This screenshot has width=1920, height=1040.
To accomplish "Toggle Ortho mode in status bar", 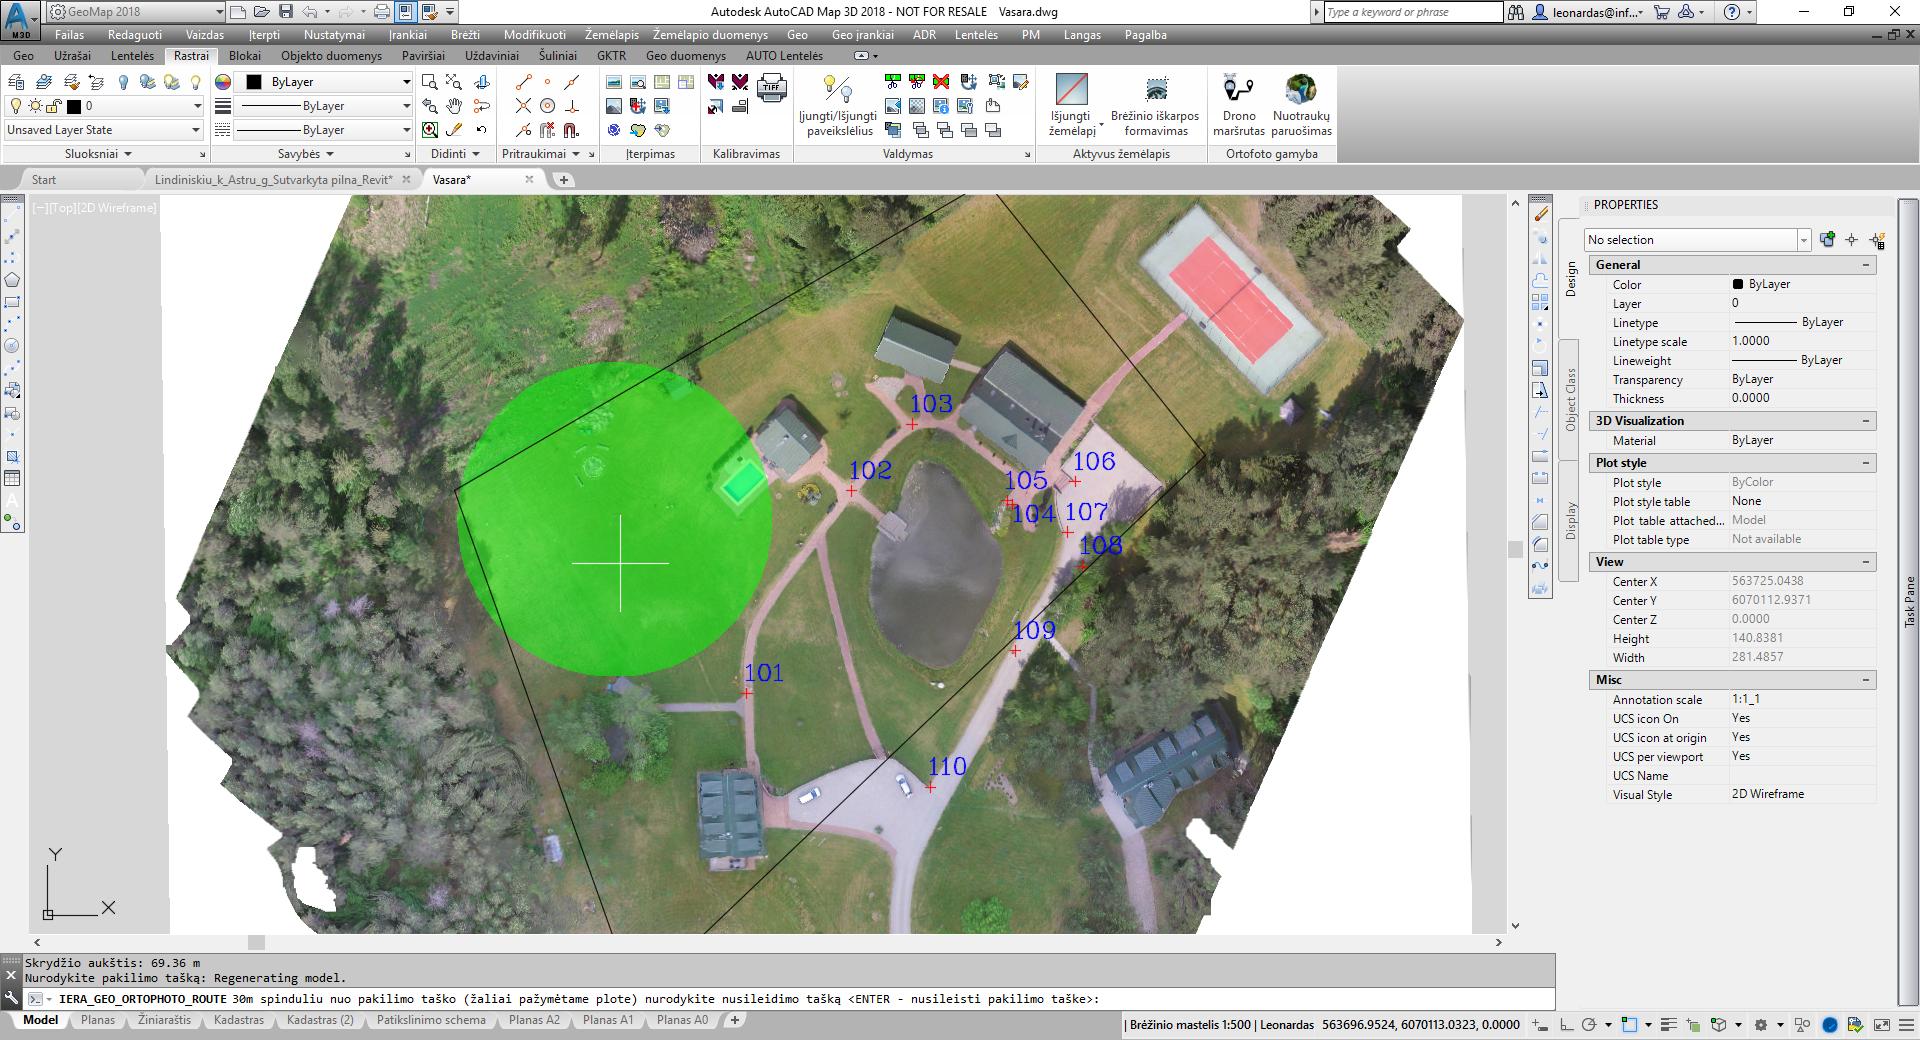I will pos(1567,1025).
